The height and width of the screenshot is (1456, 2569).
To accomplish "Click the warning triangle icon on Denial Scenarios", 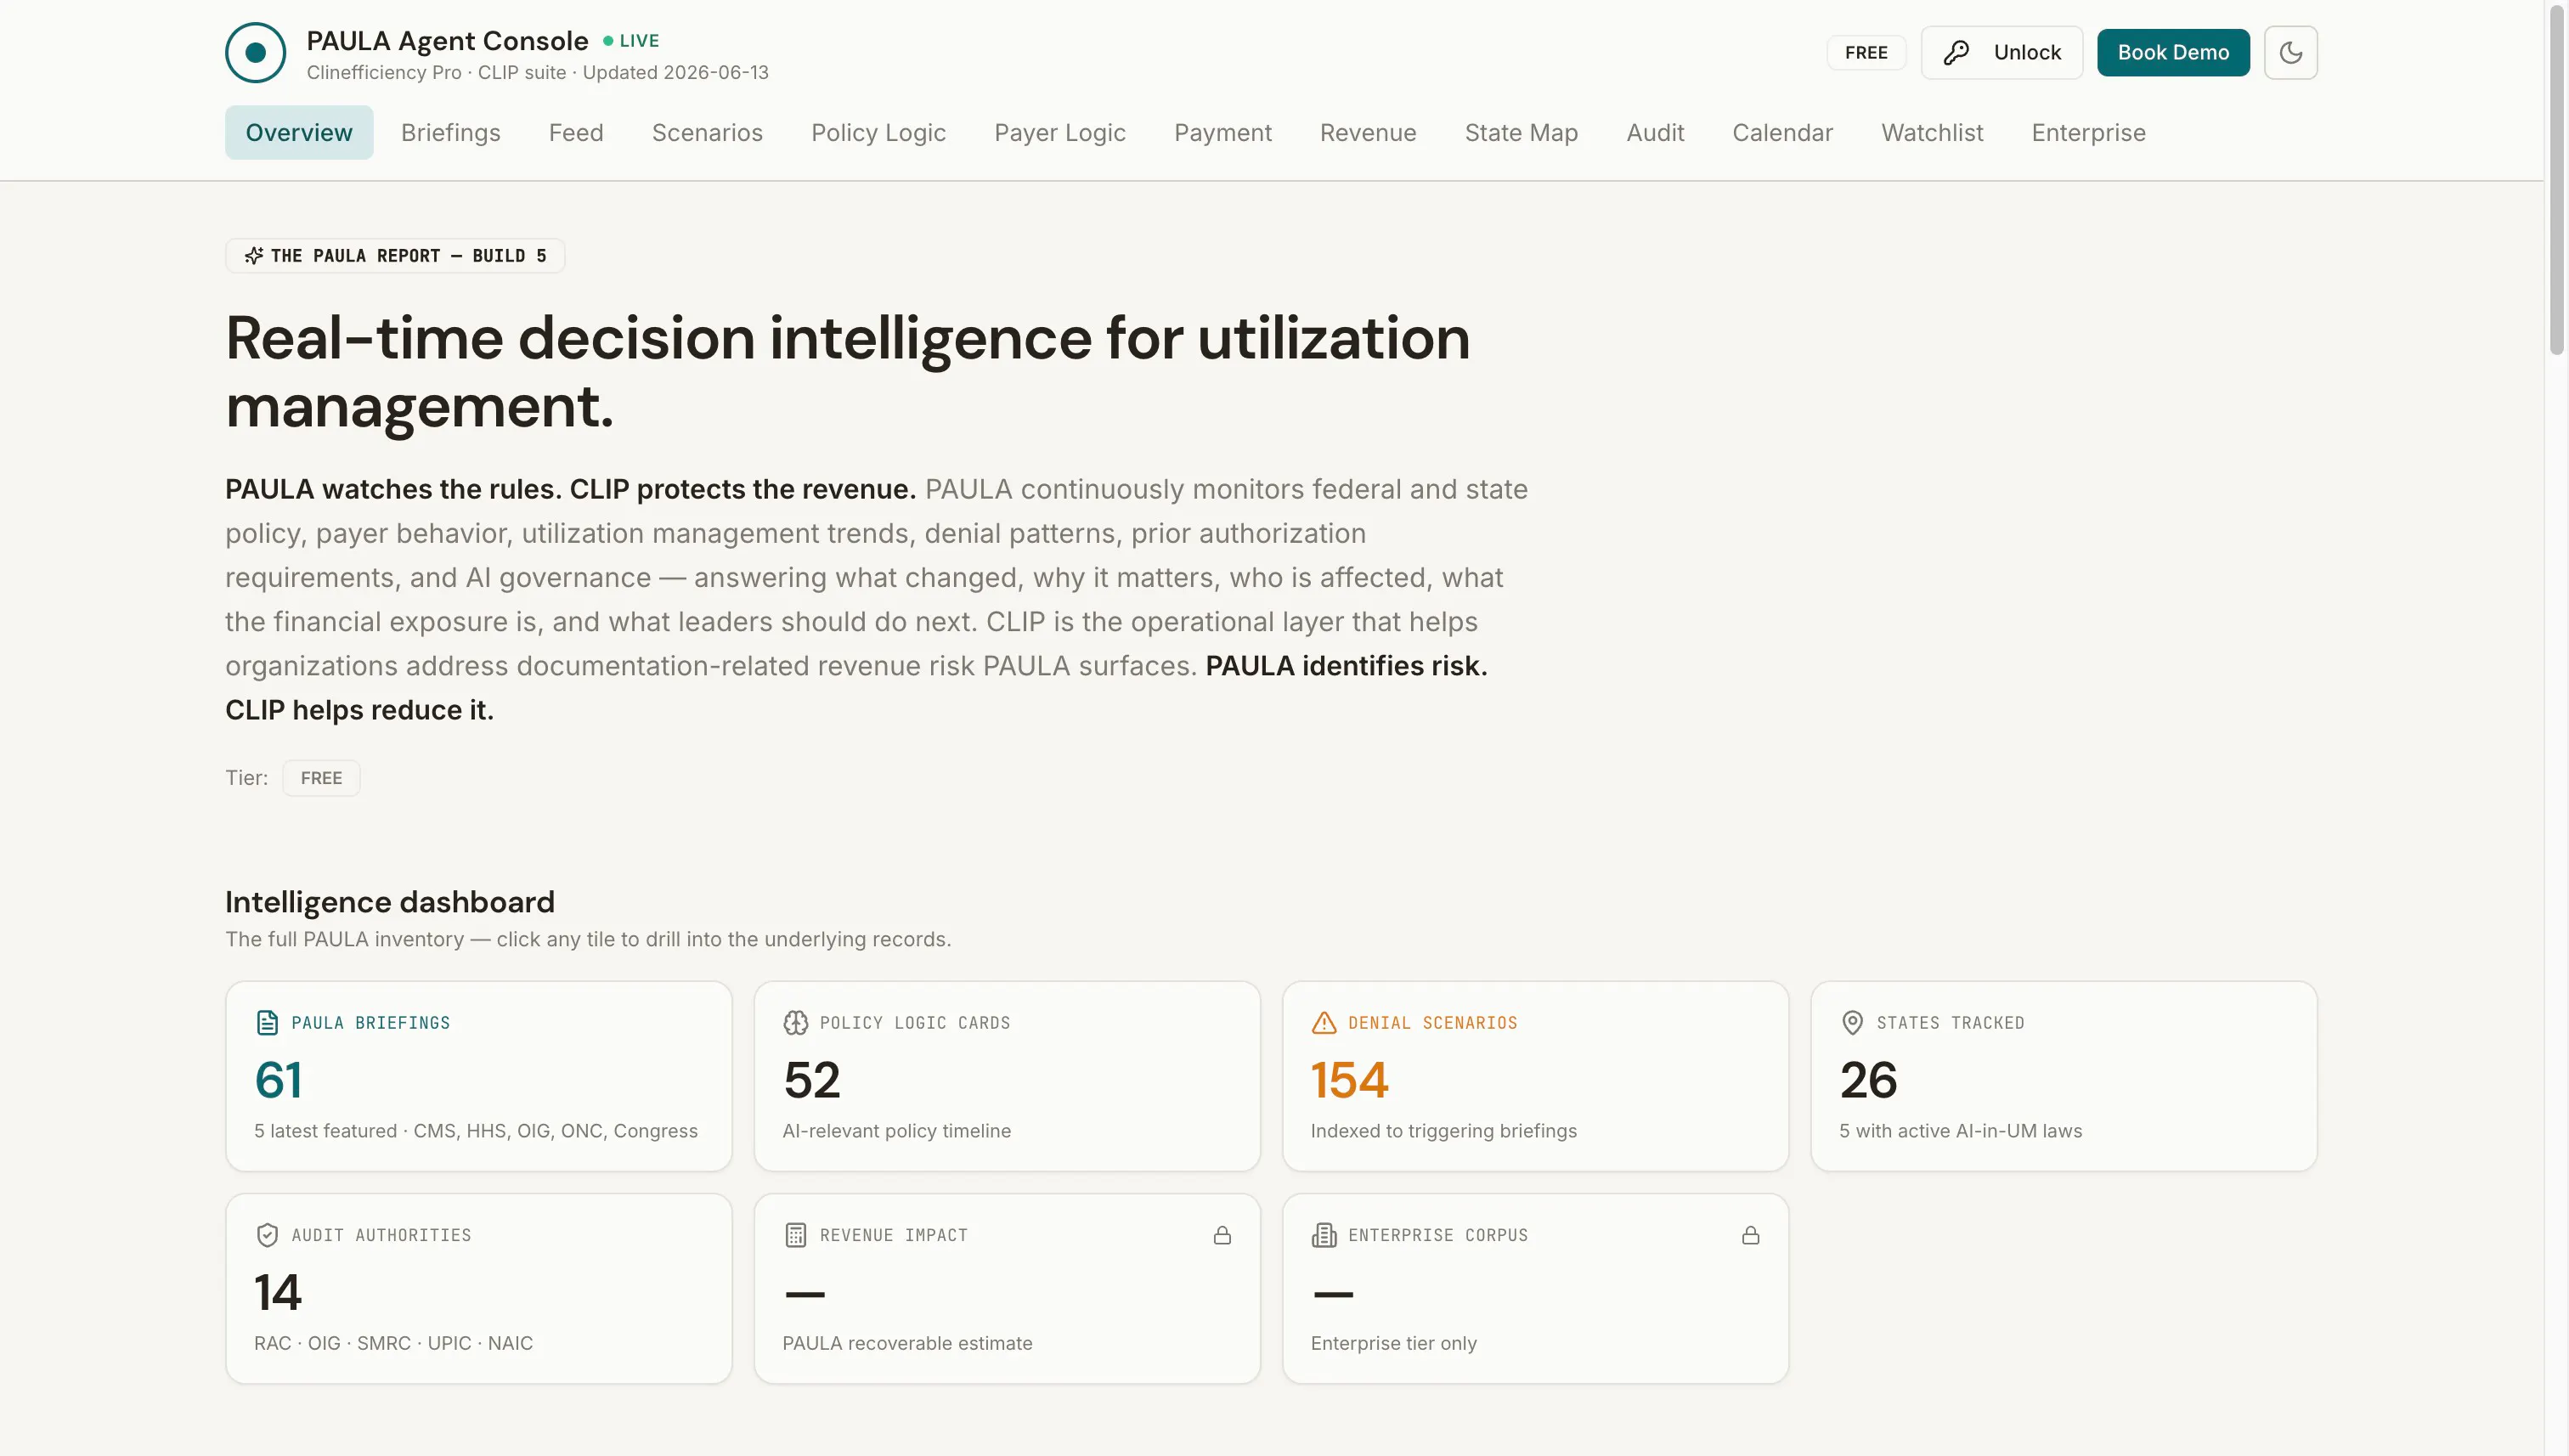I will click(x=1323, y=1023).
